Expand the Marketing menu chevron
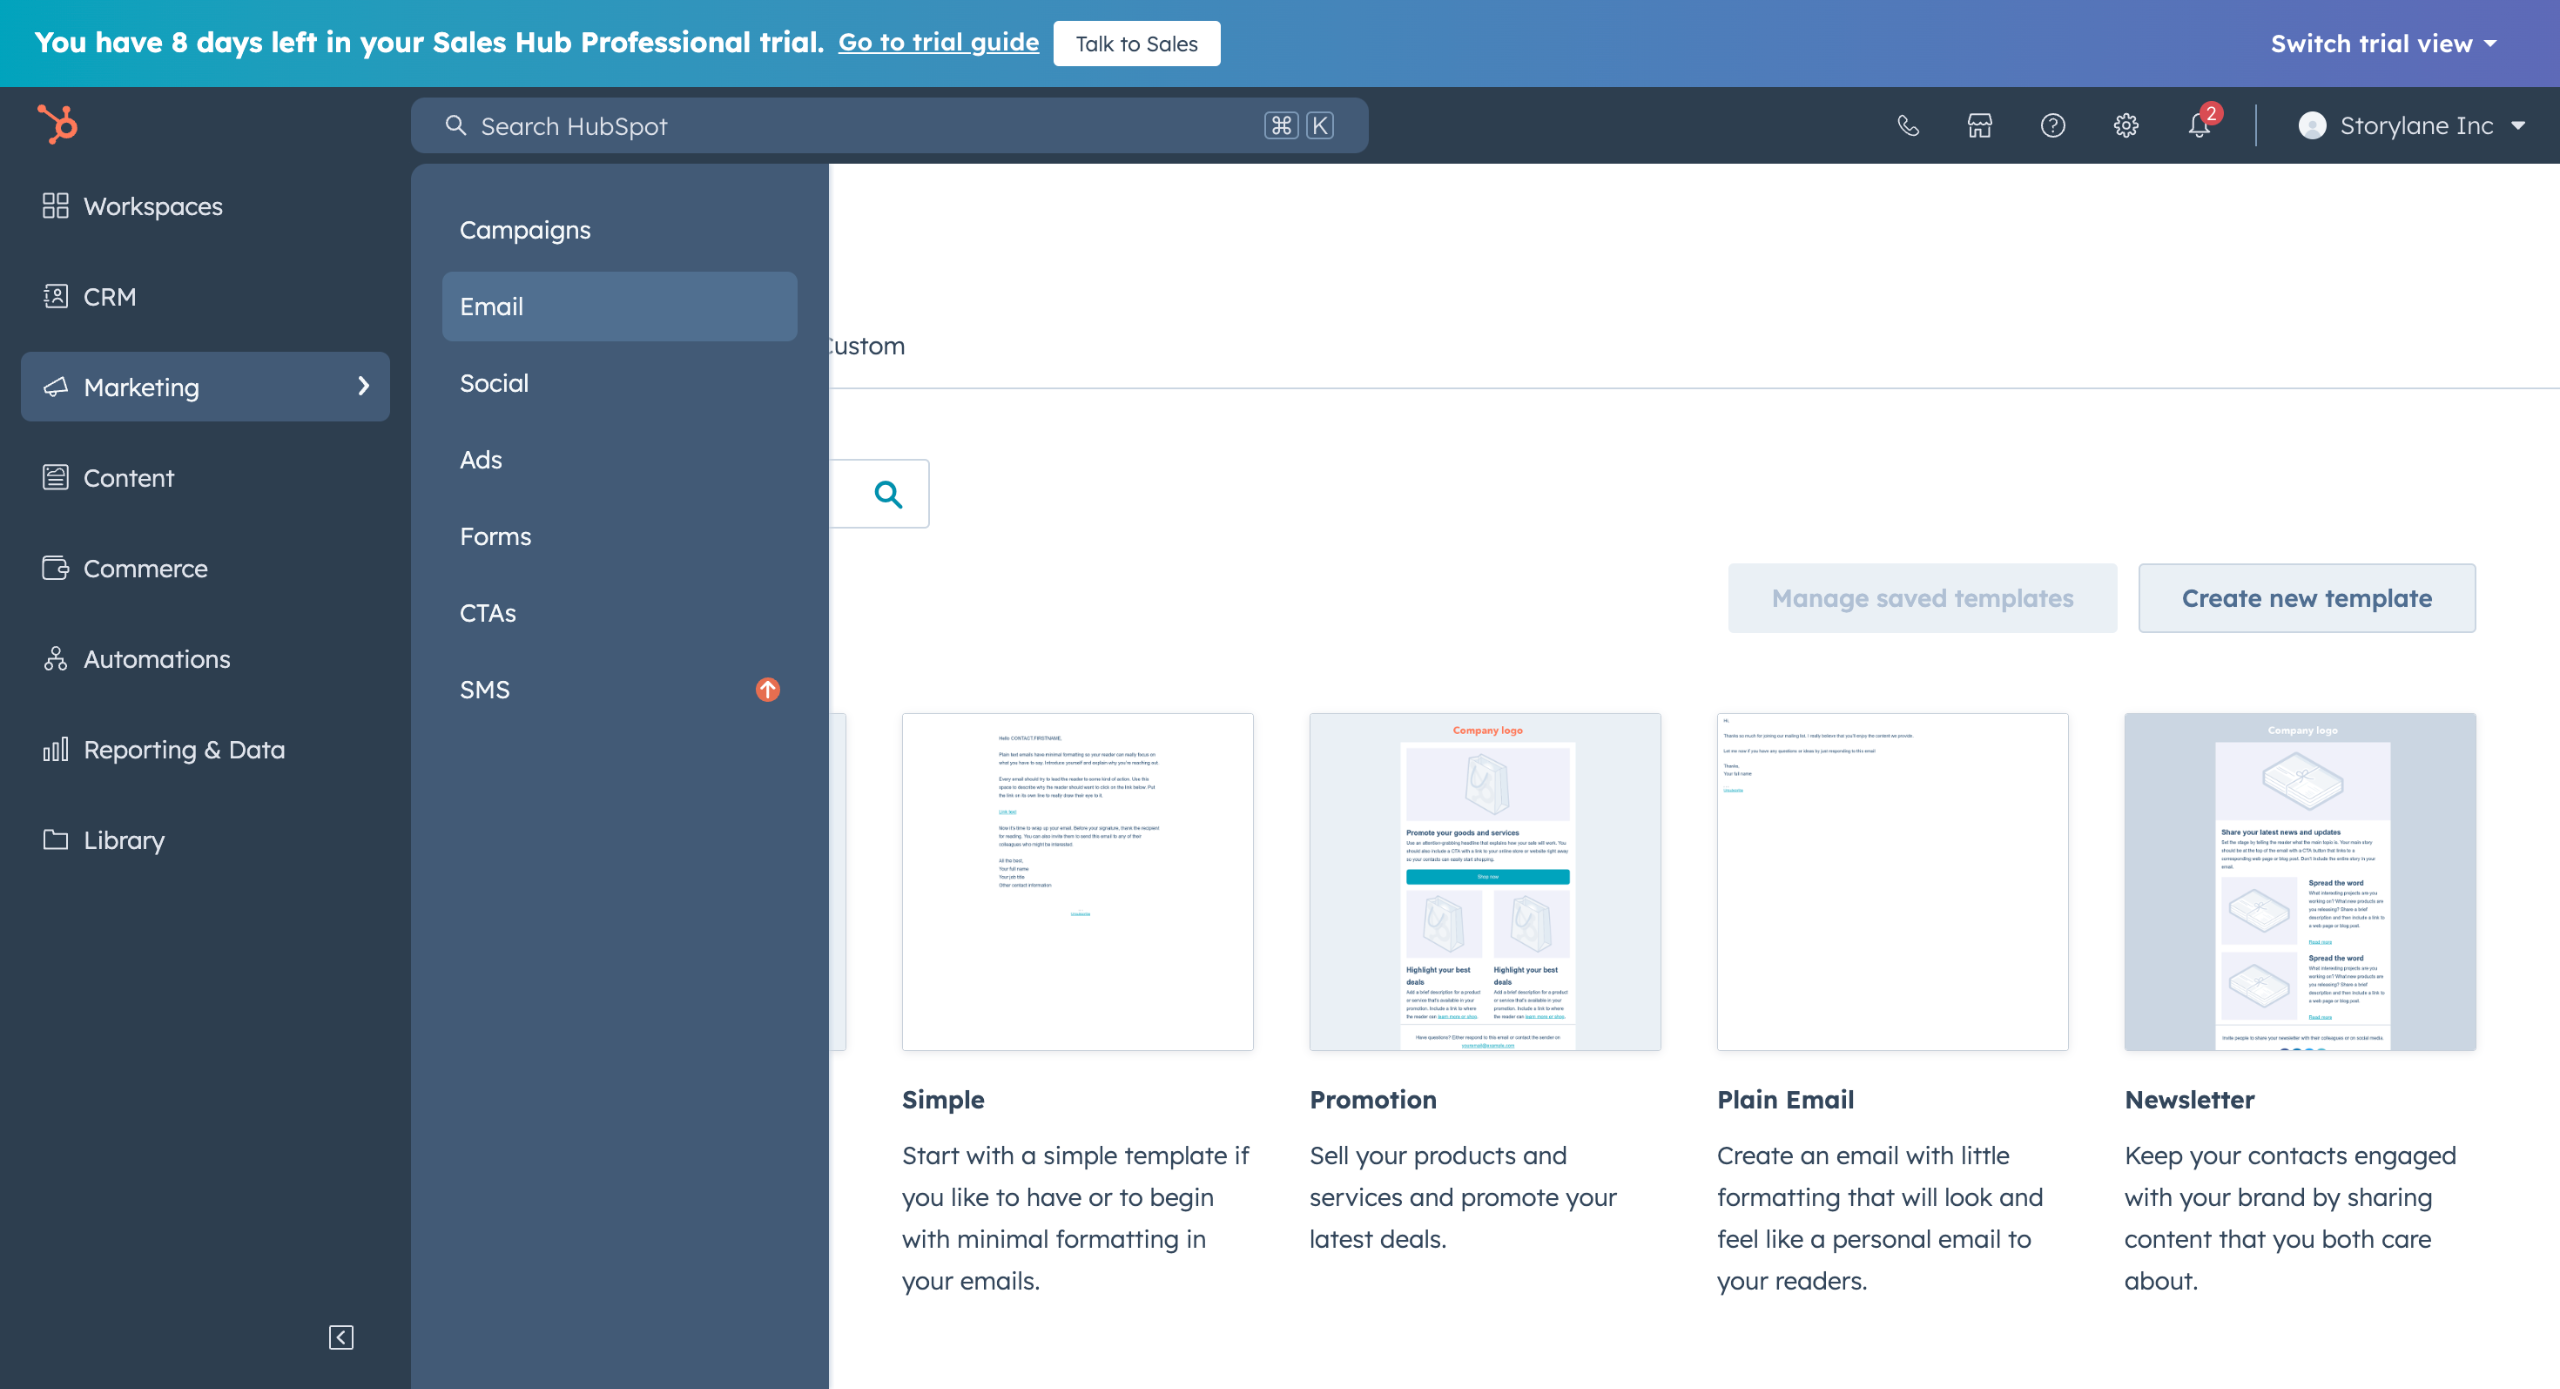This screenshot has width=2560, height=1389. pos(364,386)
